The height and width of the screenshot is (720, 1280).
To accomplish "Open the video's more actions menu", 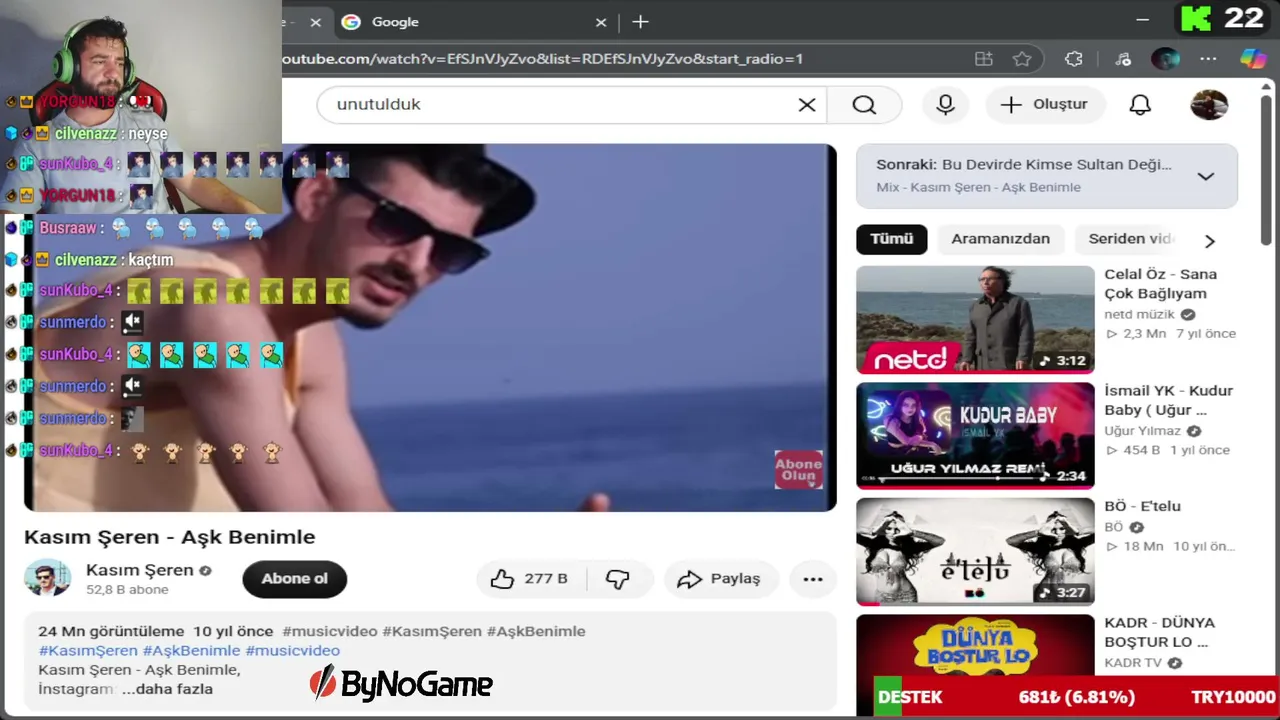I will (813, 579).
